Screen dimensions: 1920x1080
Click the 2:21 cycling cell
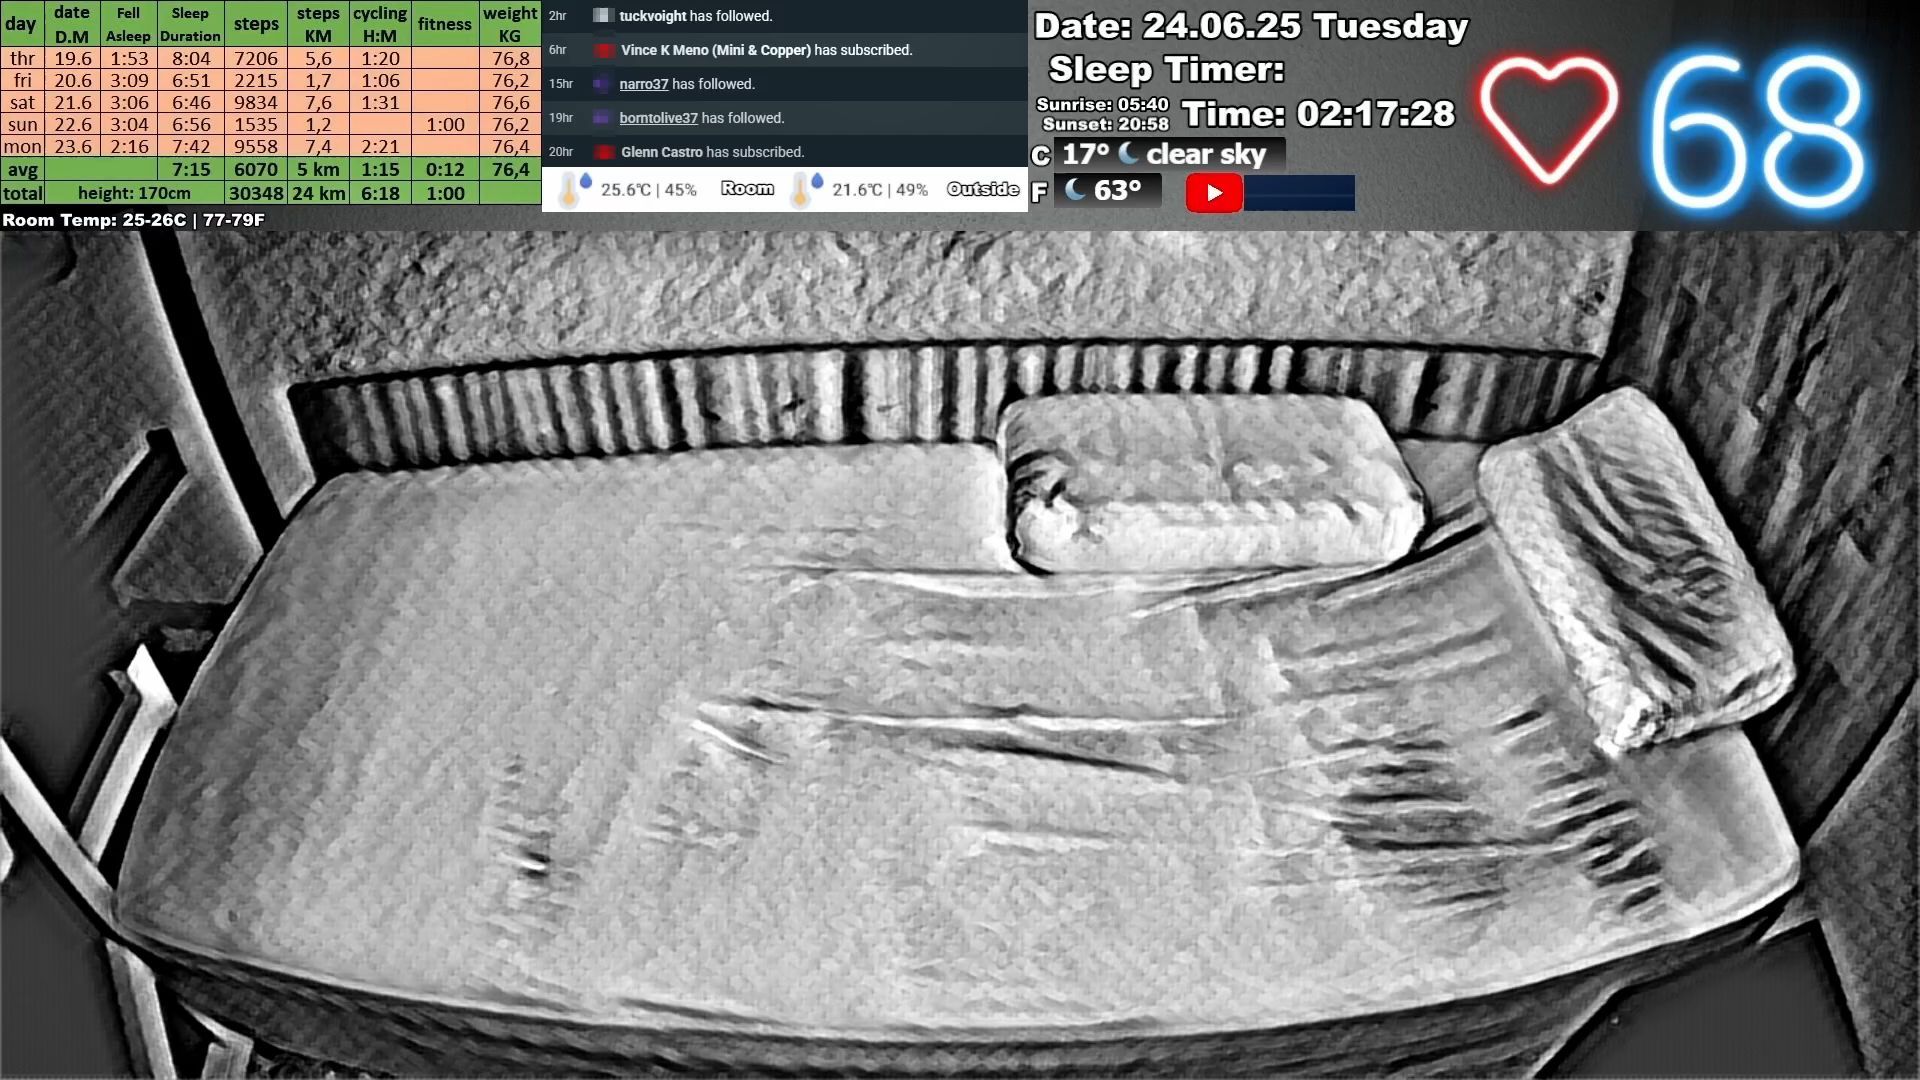point(380,147)
